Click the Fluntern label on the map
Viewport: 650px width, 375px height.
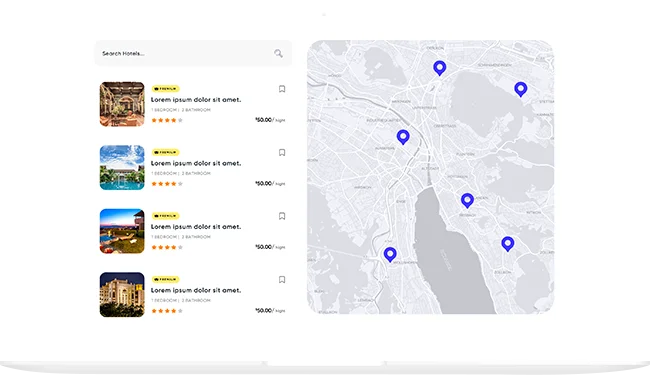click(465, 154)
